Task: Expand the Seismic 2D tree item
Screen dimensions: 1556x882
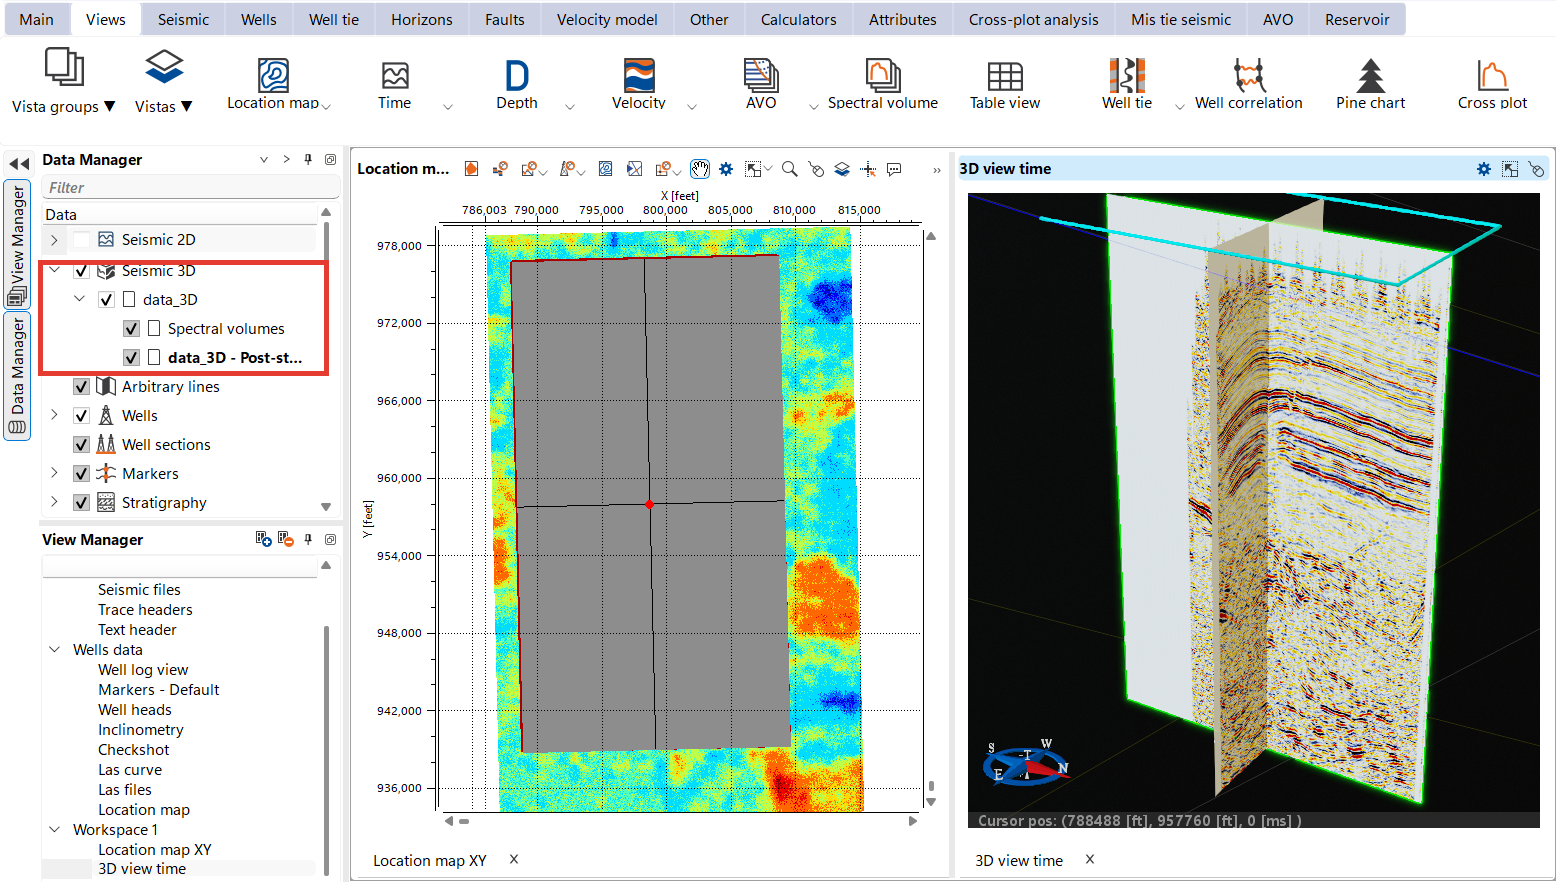Action: point(53,240)
